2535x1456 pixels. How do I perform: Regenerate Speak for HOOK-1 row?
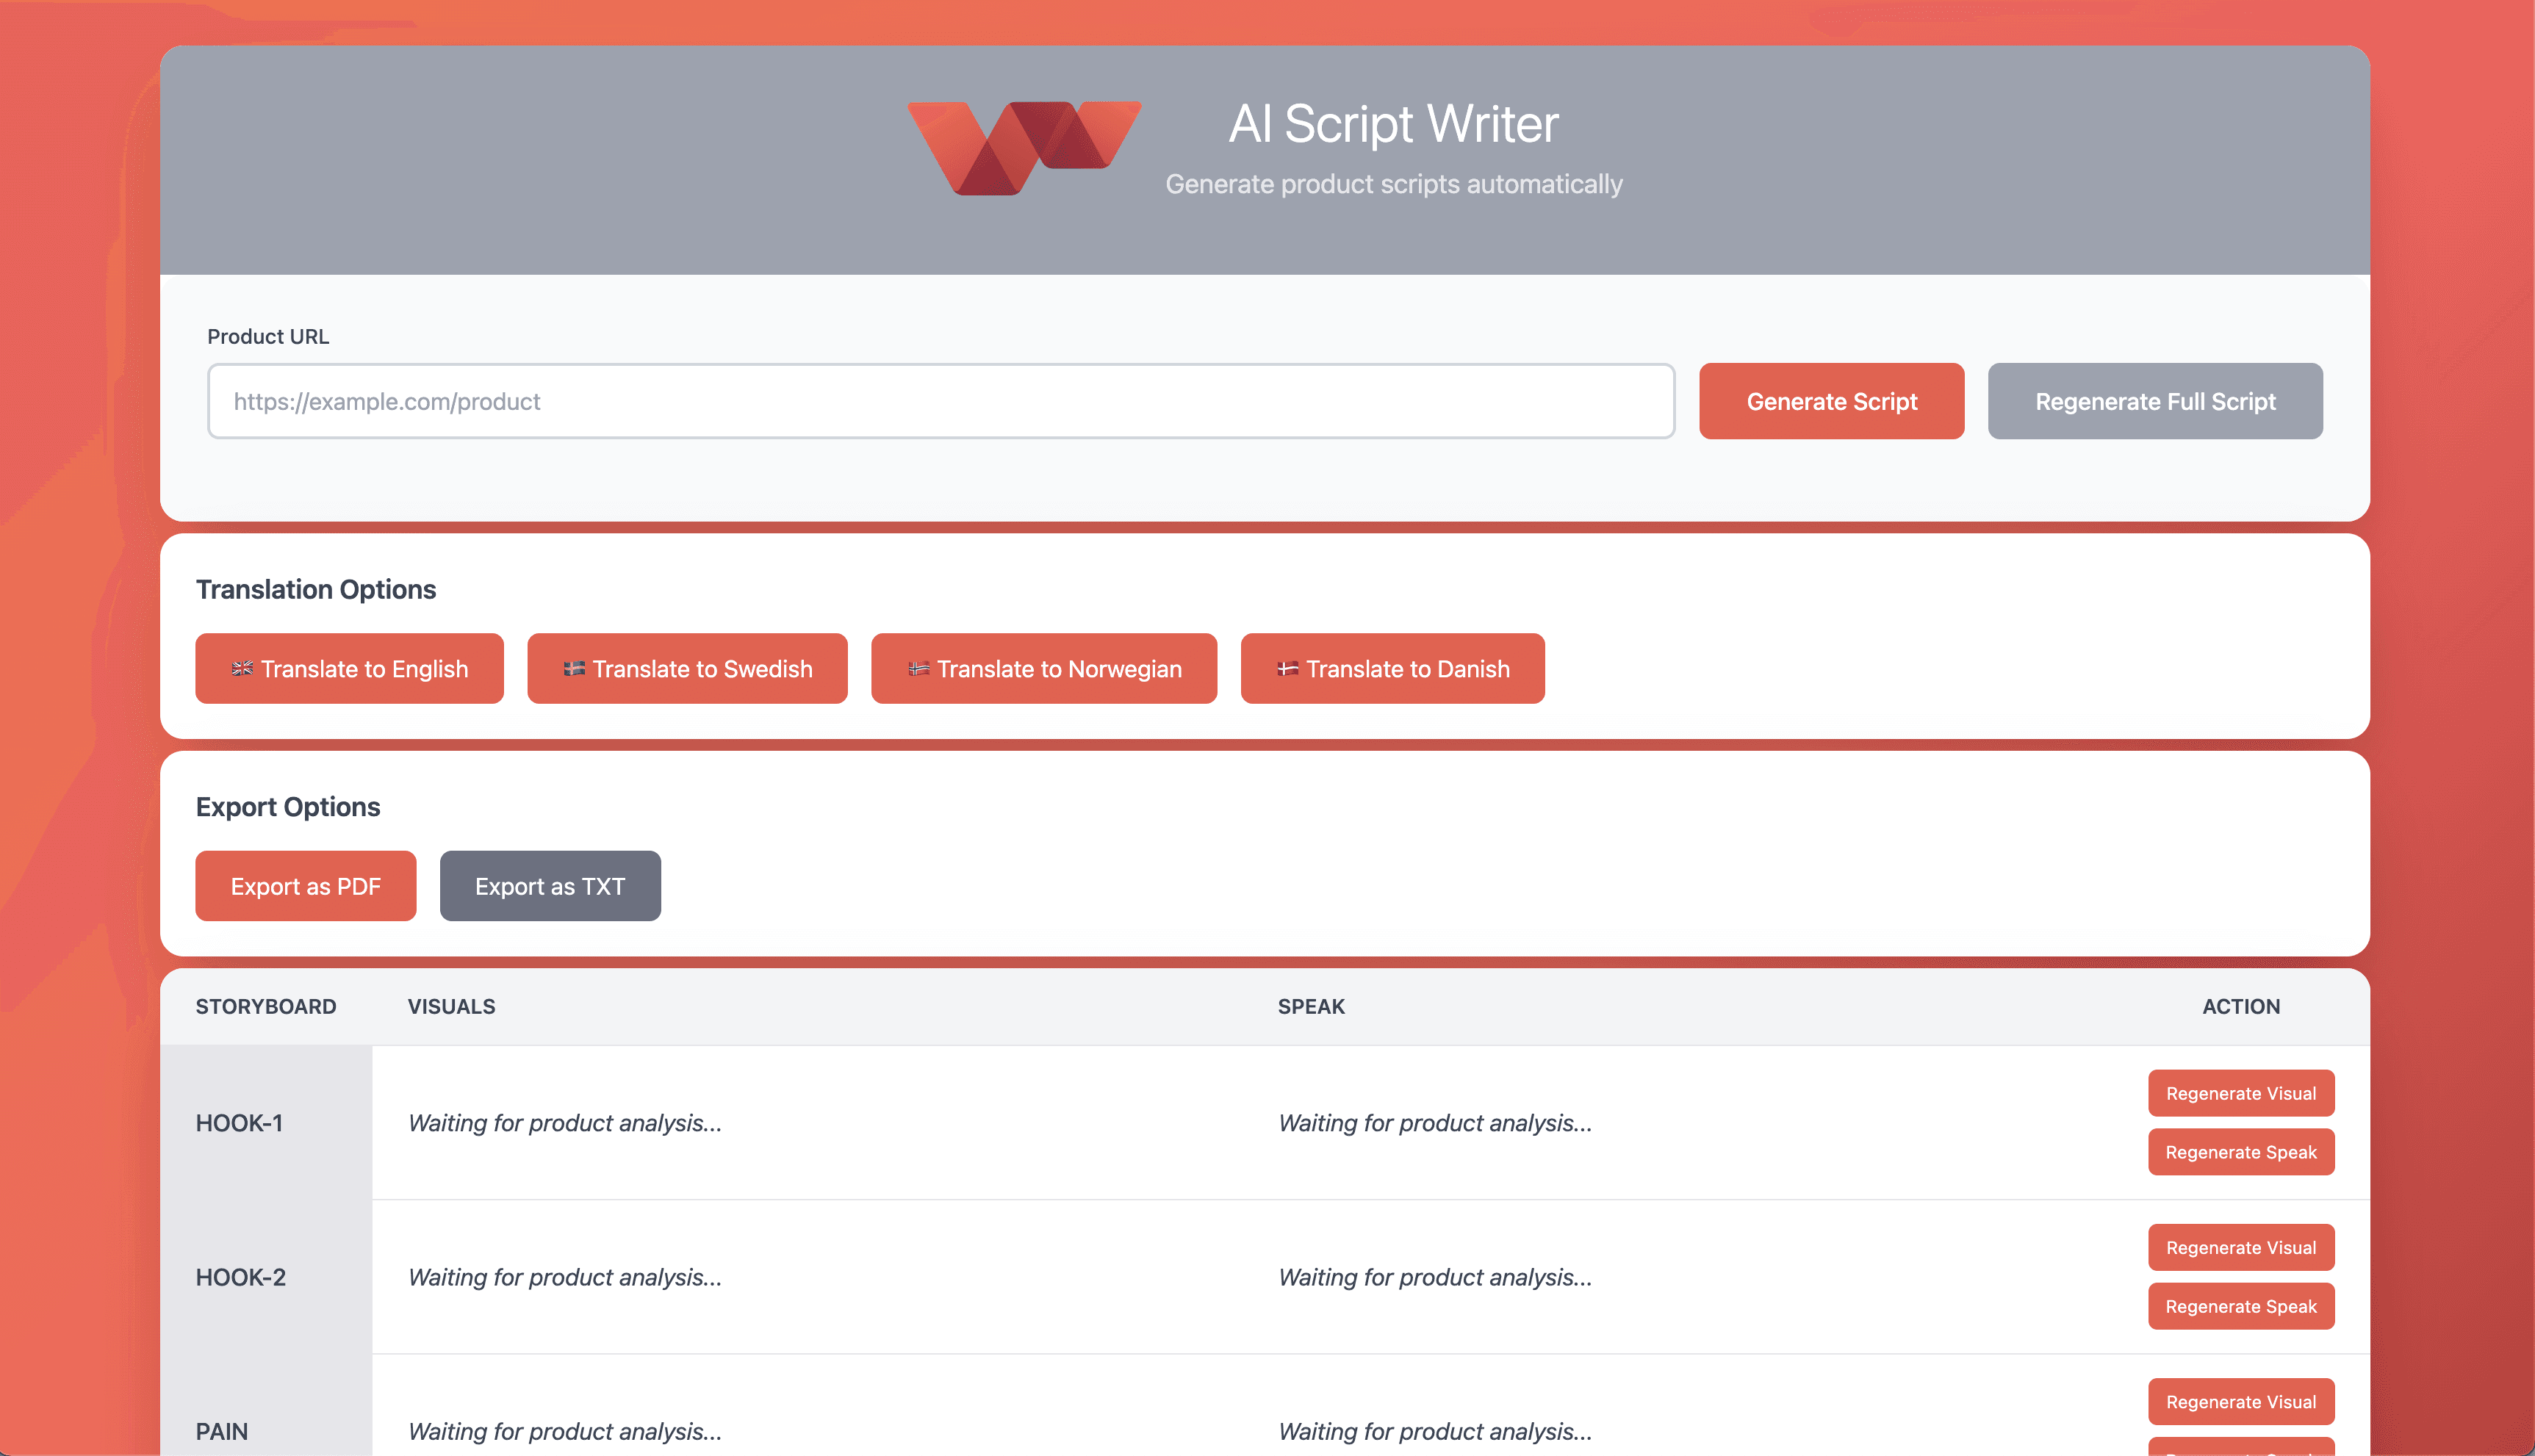[x=2240, y=1152]
